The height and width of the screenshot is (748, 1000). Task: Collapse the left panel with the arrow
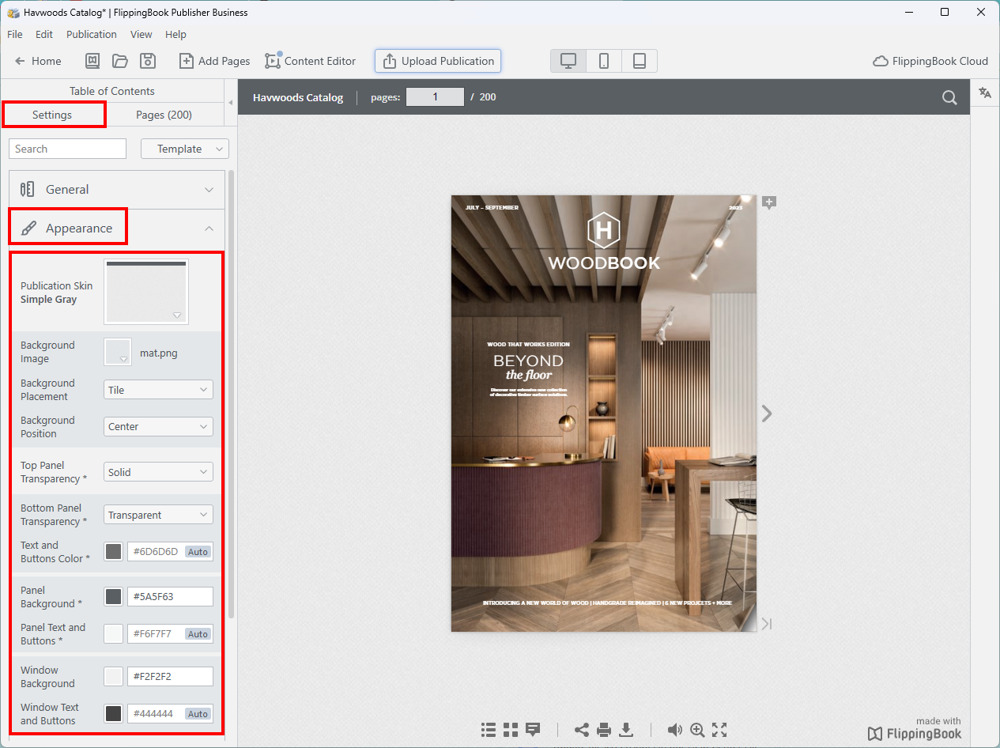(230, 102)
